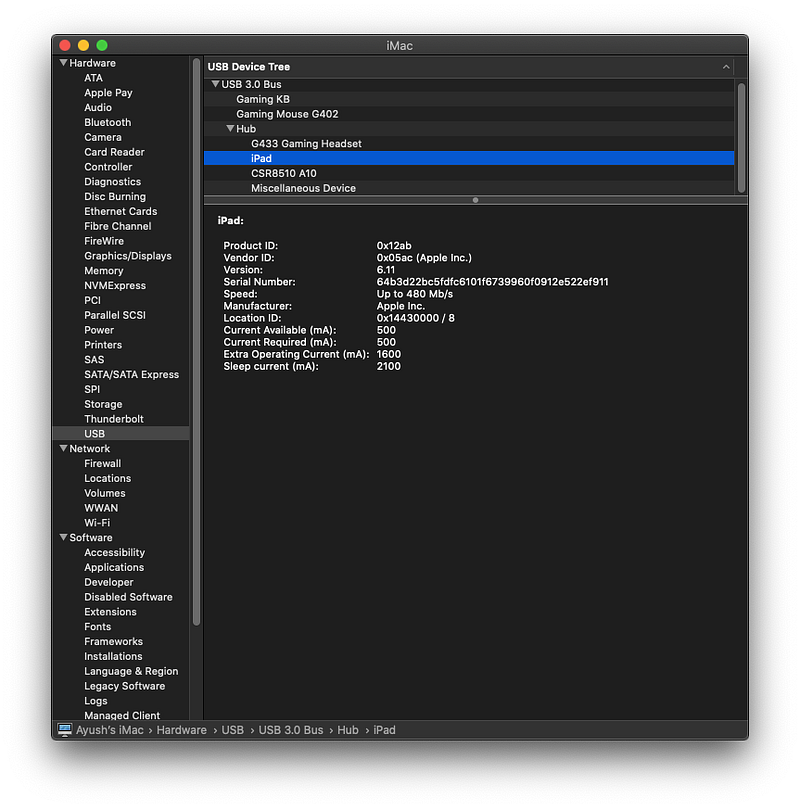Select PCI in the sidebar
Viewport: 800px width, 808px height.
coord(92,300)
